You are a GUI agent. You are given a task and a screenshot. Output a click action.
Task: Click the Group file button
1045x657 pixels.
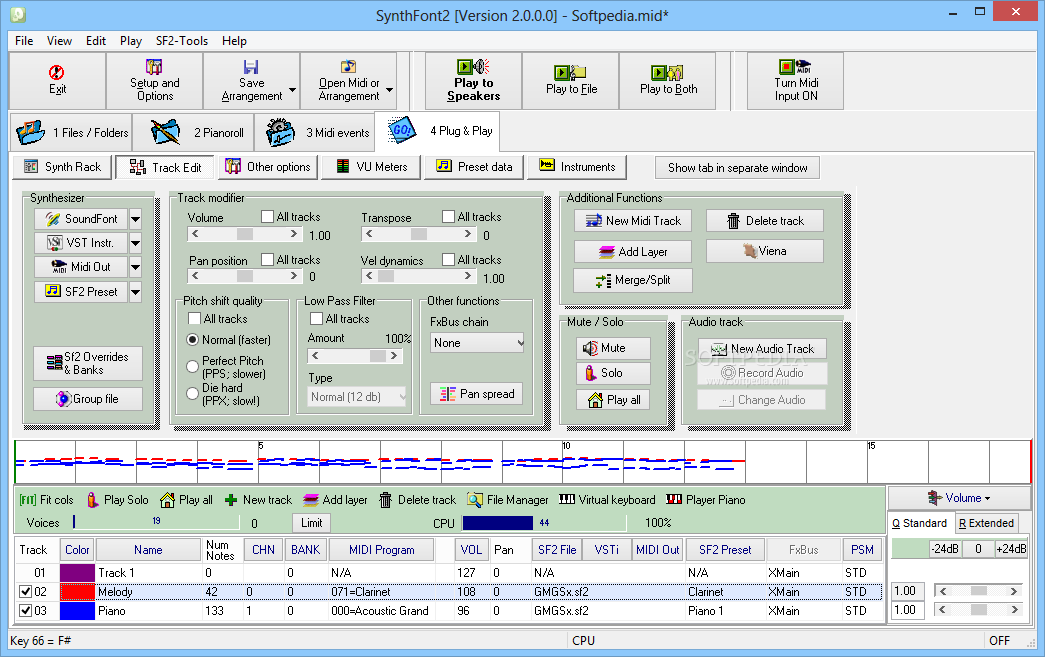88,399
